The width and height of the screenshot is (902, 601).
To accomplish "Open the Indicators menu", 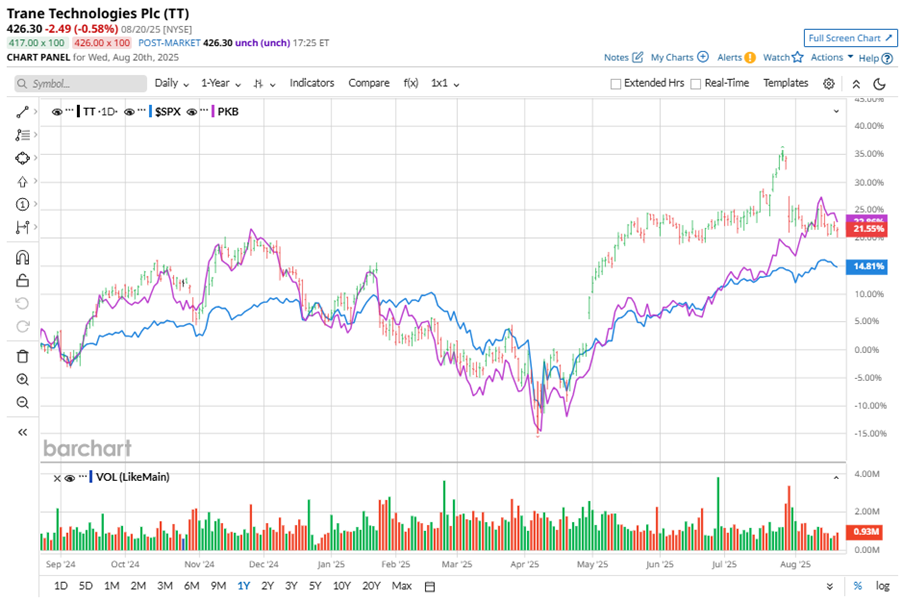I will (312, 83).
